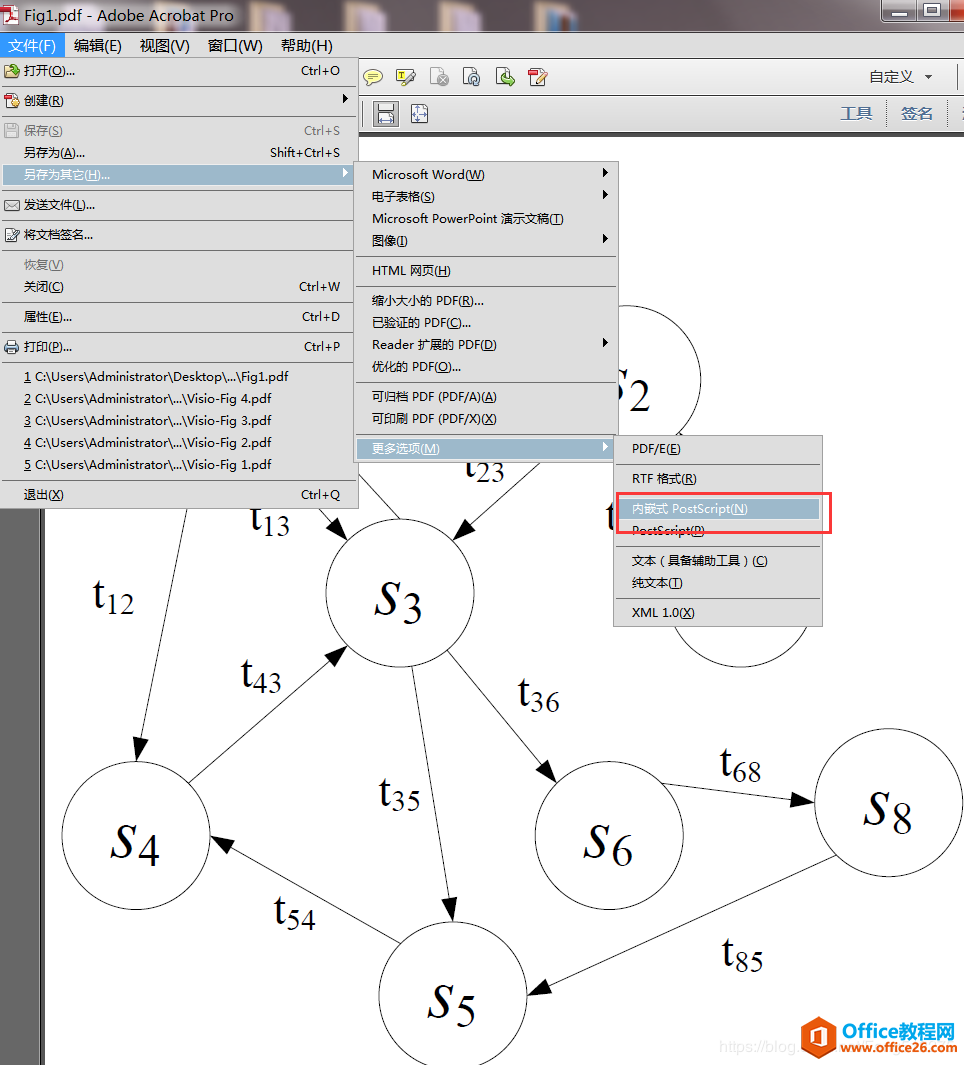Expand the Microsoft Word(W) submenu

(486, 175)
